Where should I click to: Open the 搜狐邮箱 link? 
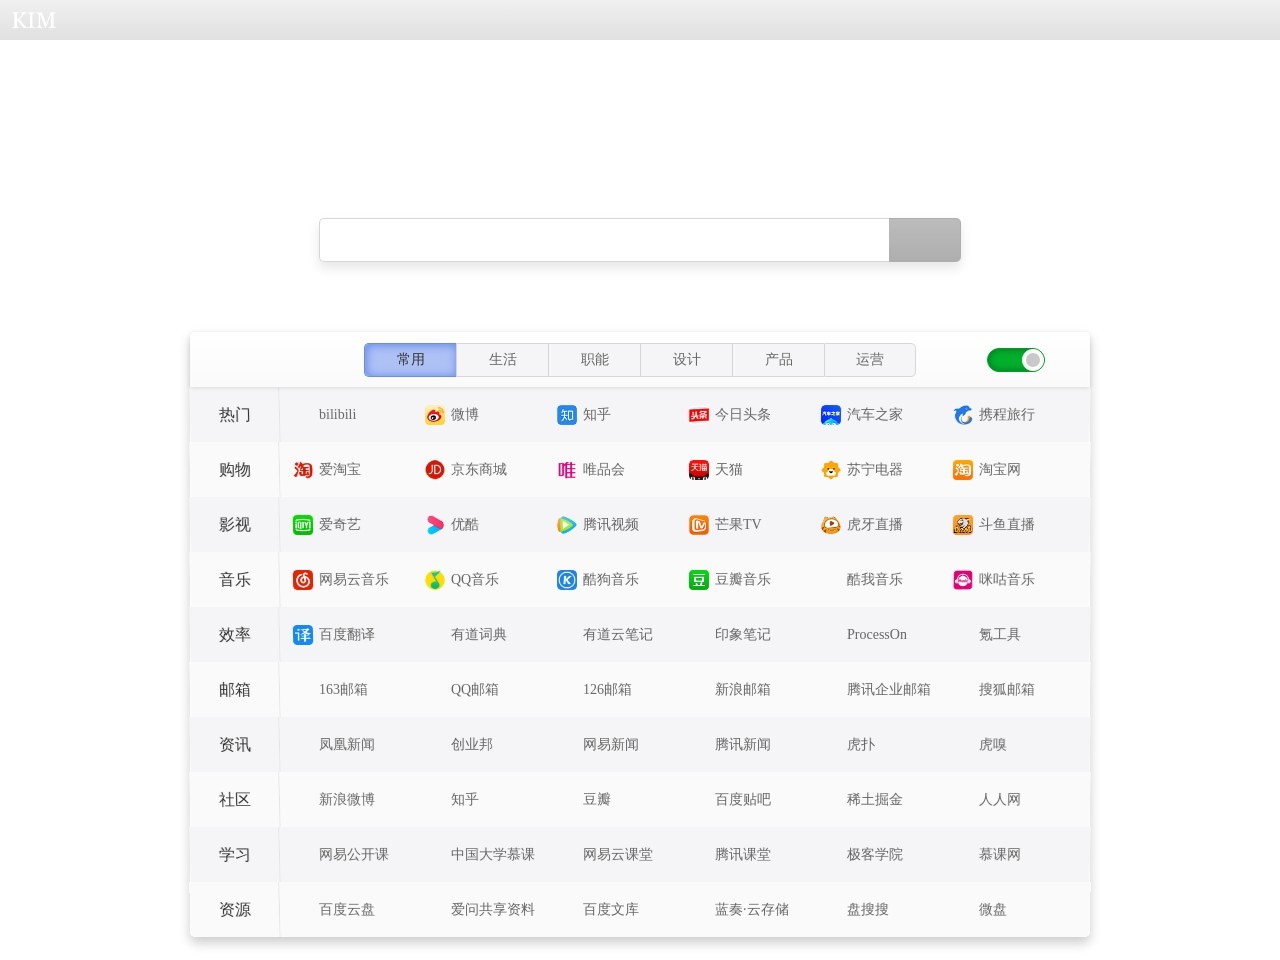1007,690
